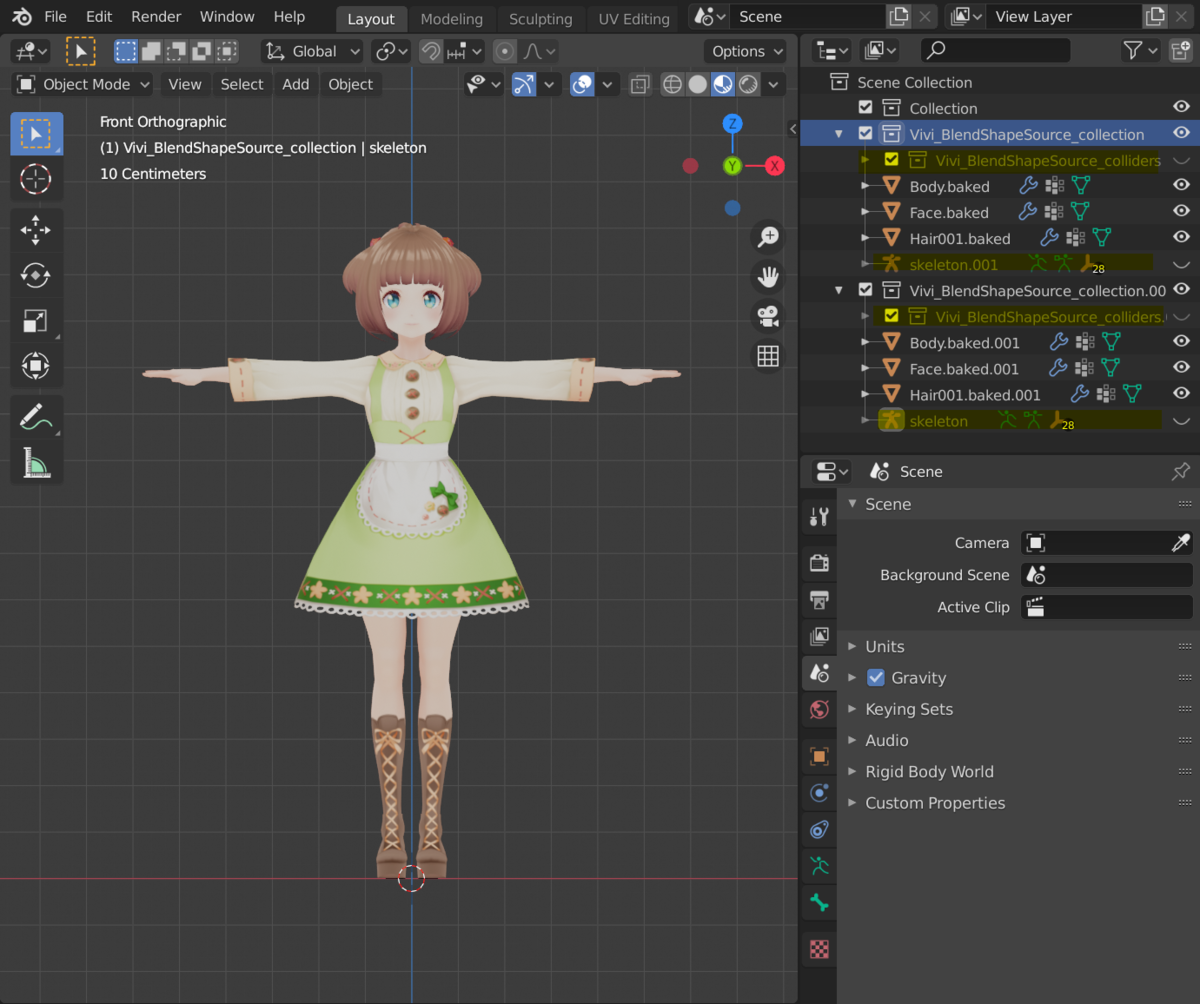
Task: Switch to the Sculpting workspace tab
Action: pyautogui.click(x=541, y=19)
